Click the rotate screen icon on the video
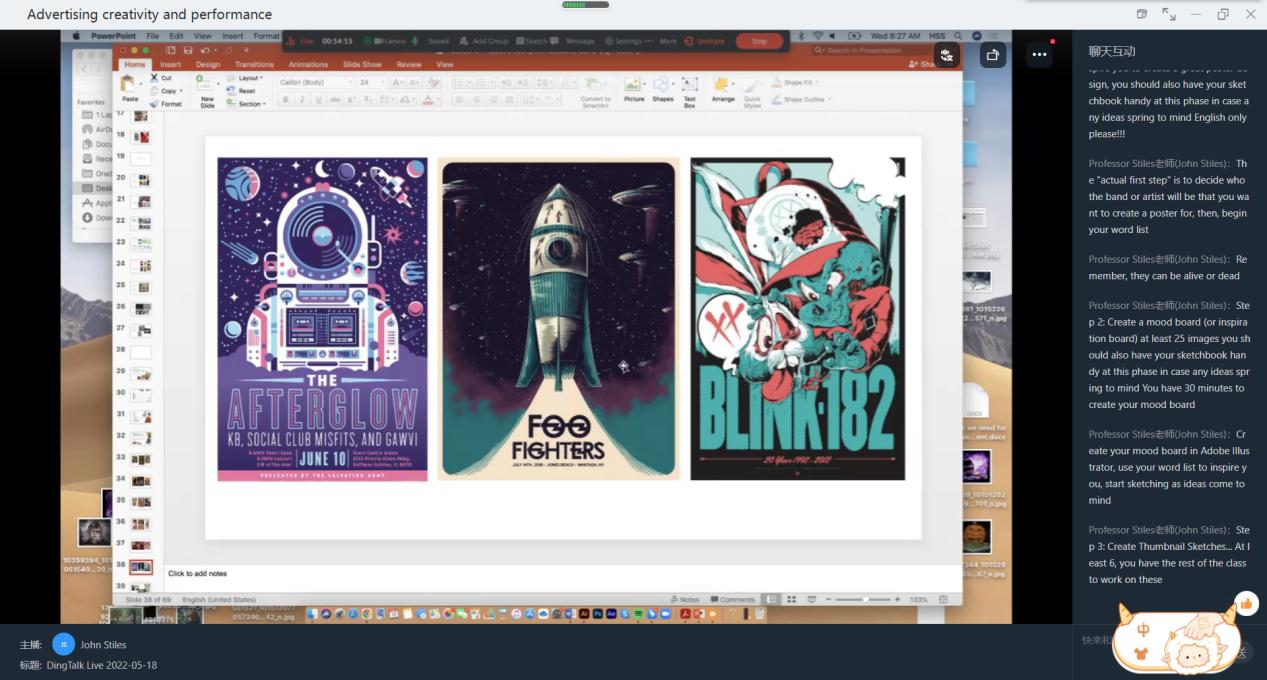Image resolution: width=1267 pixels, height=680 pixels. pyautogui.click(x=992, y=56)
